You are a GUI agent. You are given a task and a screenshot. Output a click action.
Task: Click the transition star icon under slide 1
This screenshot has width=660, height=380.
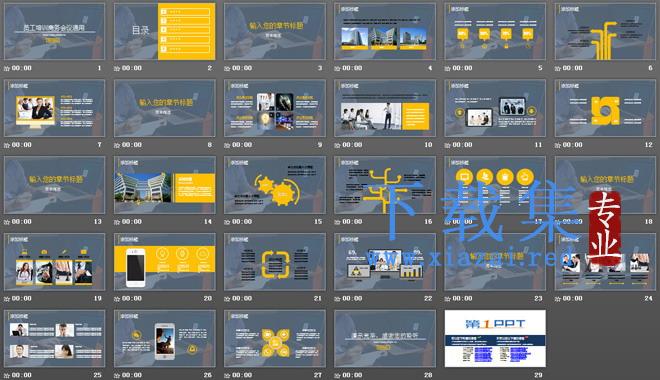(7, 68)
